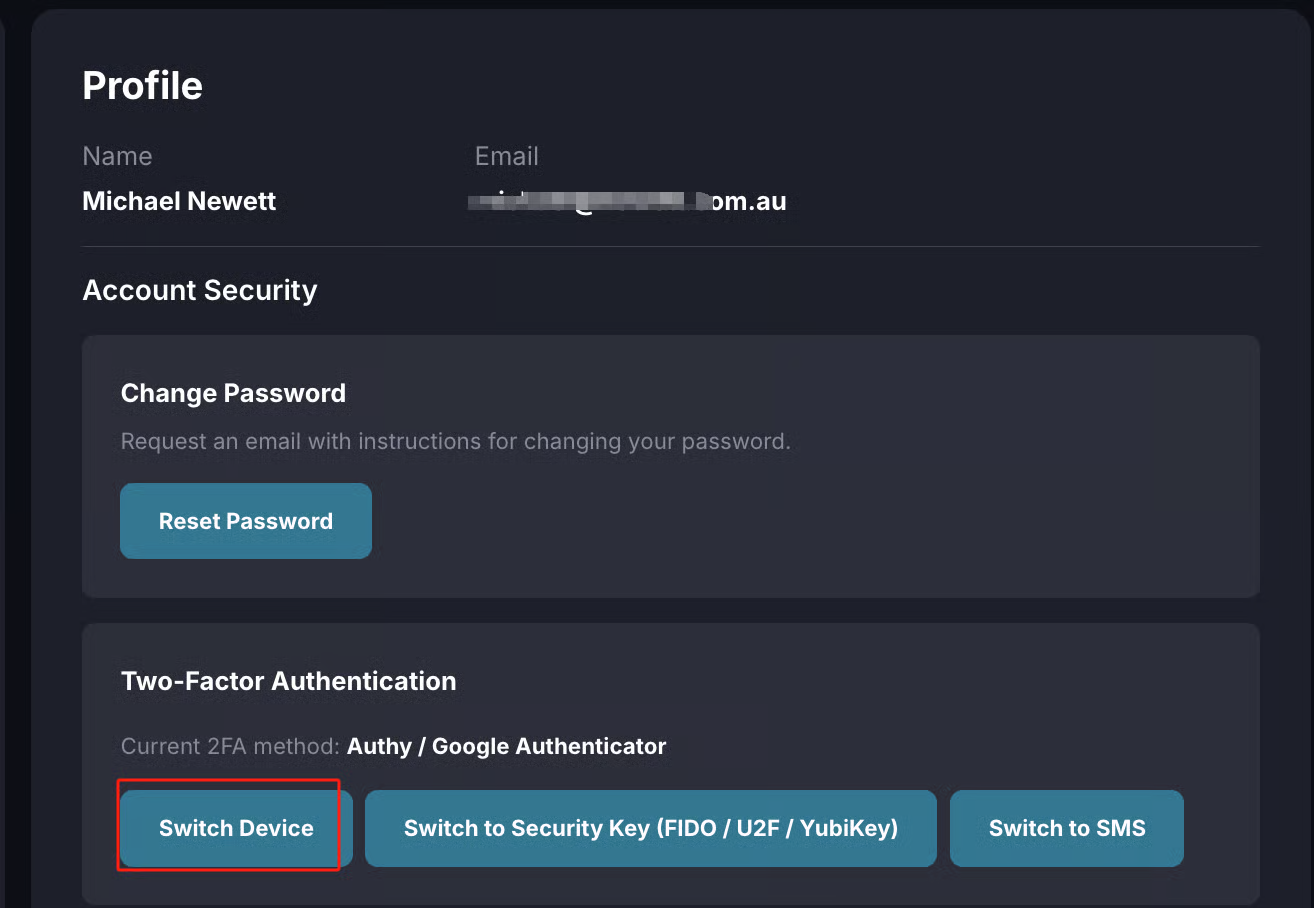Click the Two-Factor Authentication card title
This screenshot has height=908, width=1314.
[288, 681]
